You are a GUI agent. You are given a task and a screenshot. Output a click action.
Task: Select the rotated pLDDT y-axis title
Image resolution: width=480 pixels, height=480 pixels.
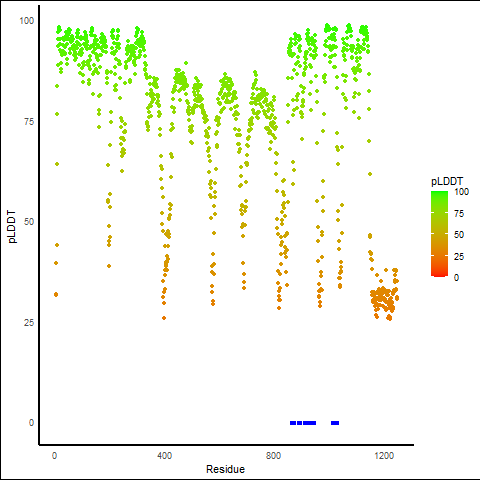coord(12,226)
